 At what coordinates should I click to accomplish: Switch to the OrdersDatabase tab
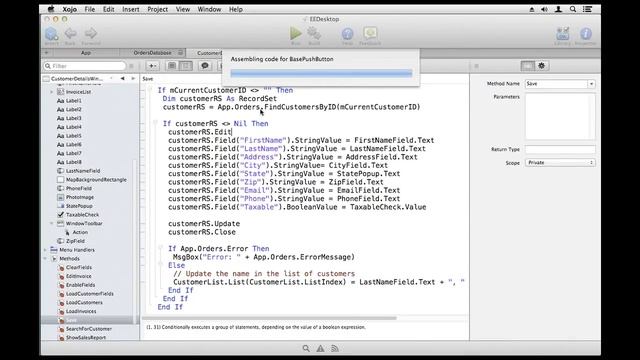[153, 53]
